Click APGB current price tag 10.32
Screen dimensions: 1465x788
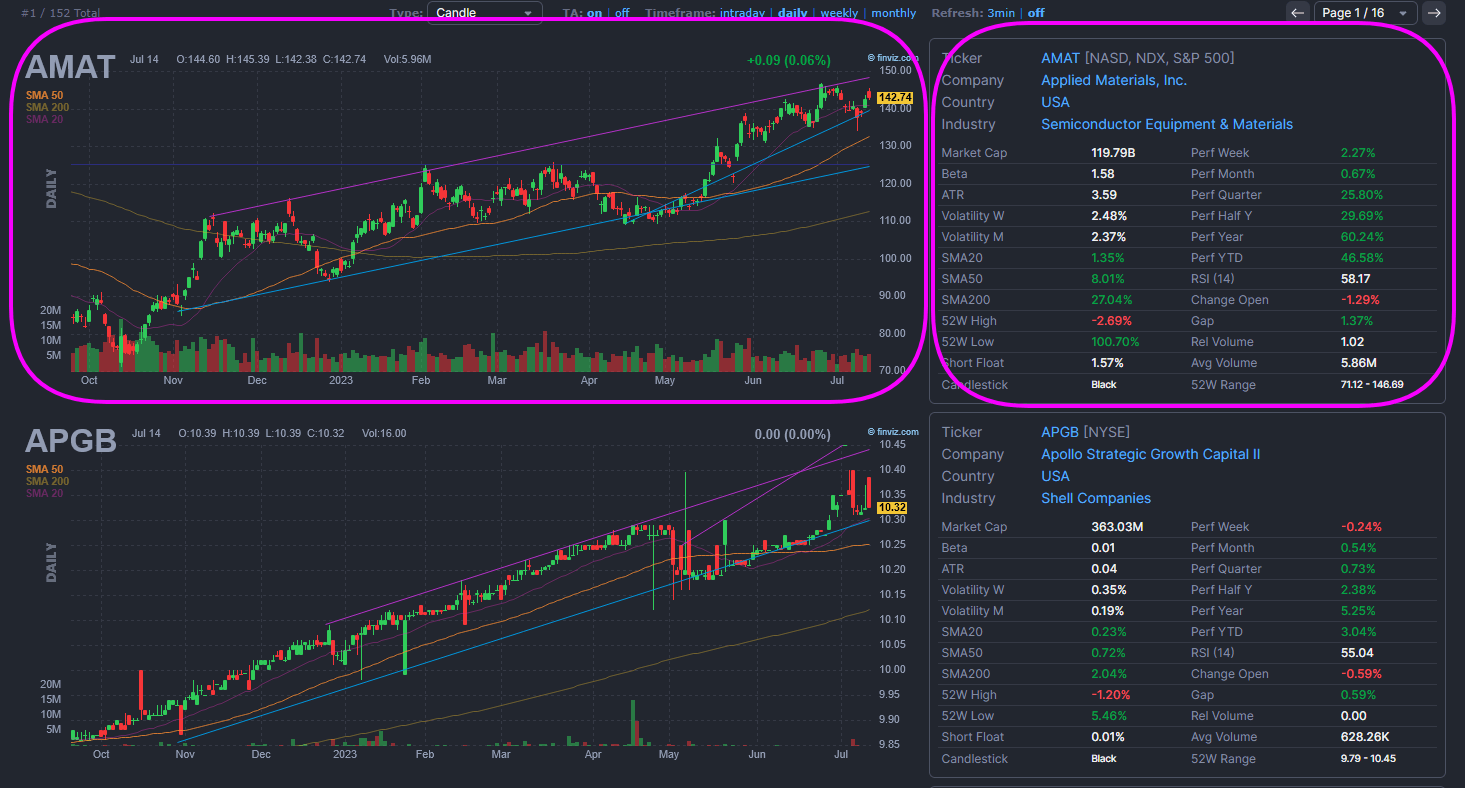tap(892, 508)
